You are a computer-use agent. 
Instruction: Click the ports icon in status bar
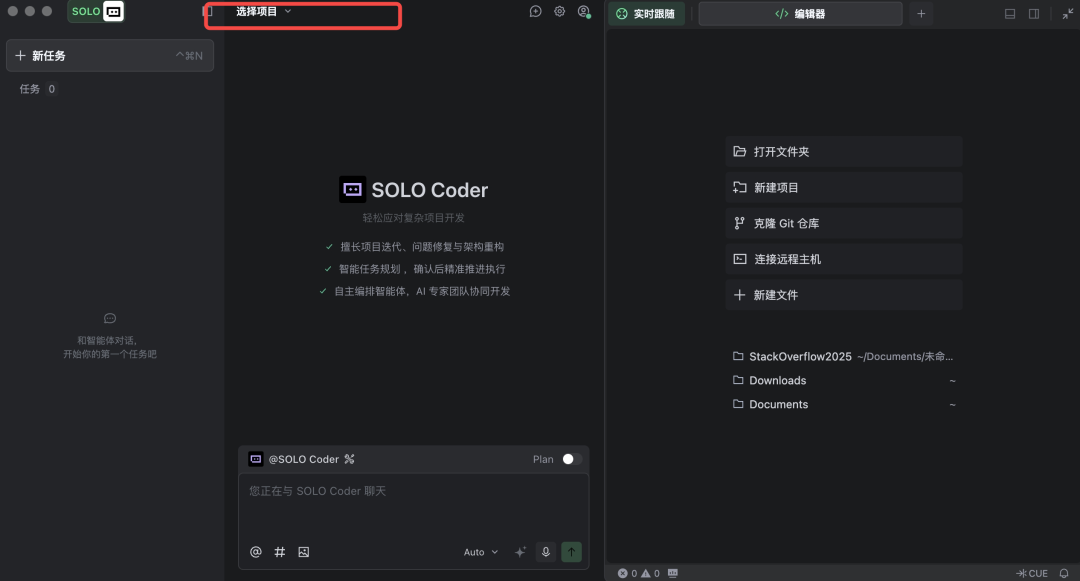point(673,573)
